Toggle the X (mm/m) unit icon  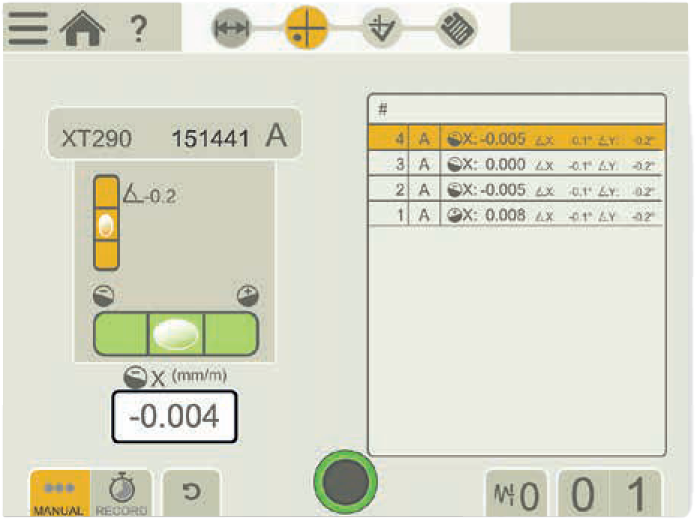click(136, 376)
